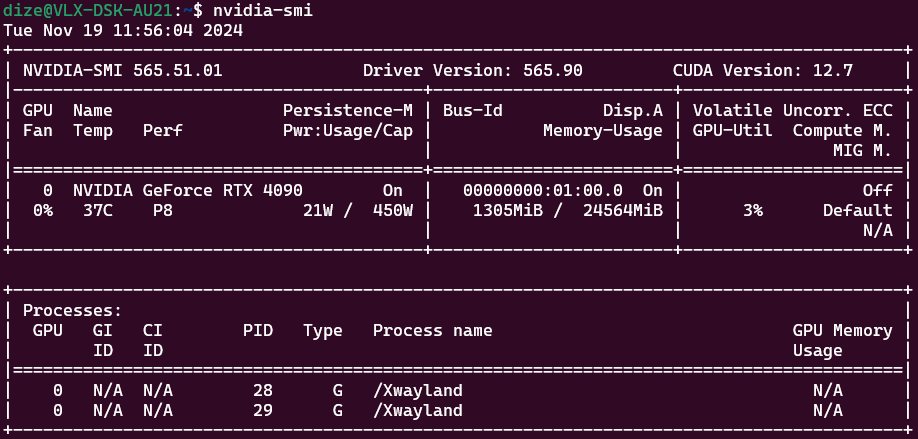The height and width of the screenshot is (439, 918).
Task: Click the 37C temperature reading
Action: [87, 211]
